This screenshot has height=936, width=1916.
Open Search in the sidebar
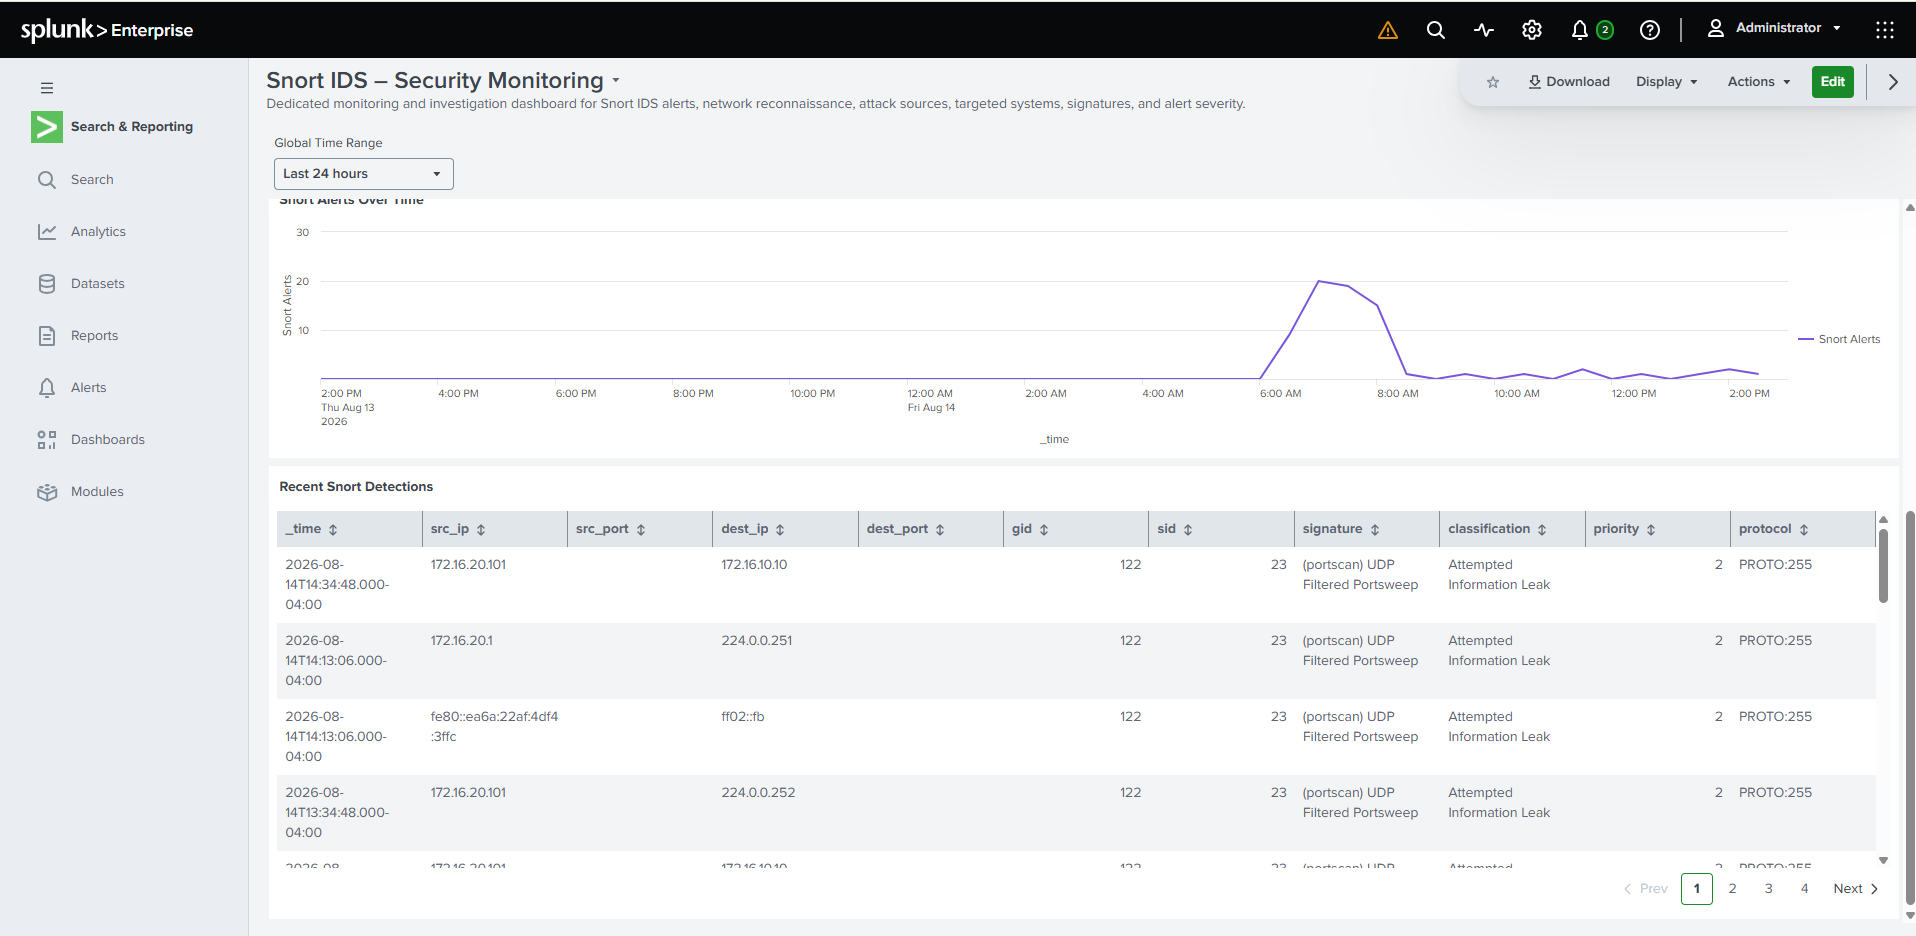tap(92, 180)
